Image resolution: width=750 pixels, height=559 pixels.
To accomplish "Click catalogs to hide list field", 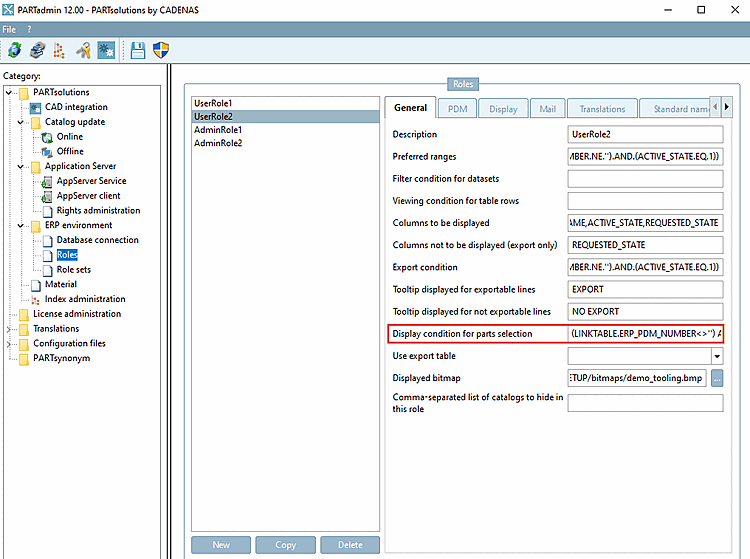I will (x=645, y=403).
